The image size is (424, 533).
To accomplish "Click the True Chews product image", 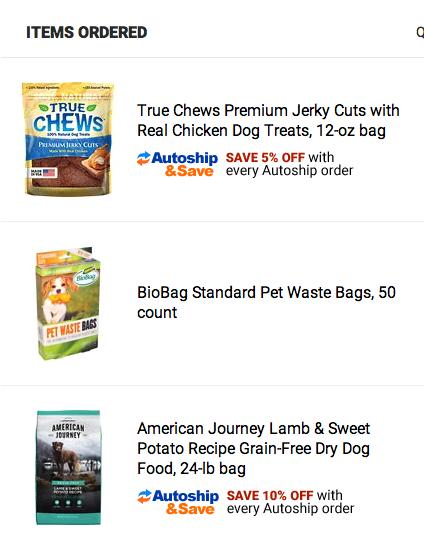I will [68, 139].
